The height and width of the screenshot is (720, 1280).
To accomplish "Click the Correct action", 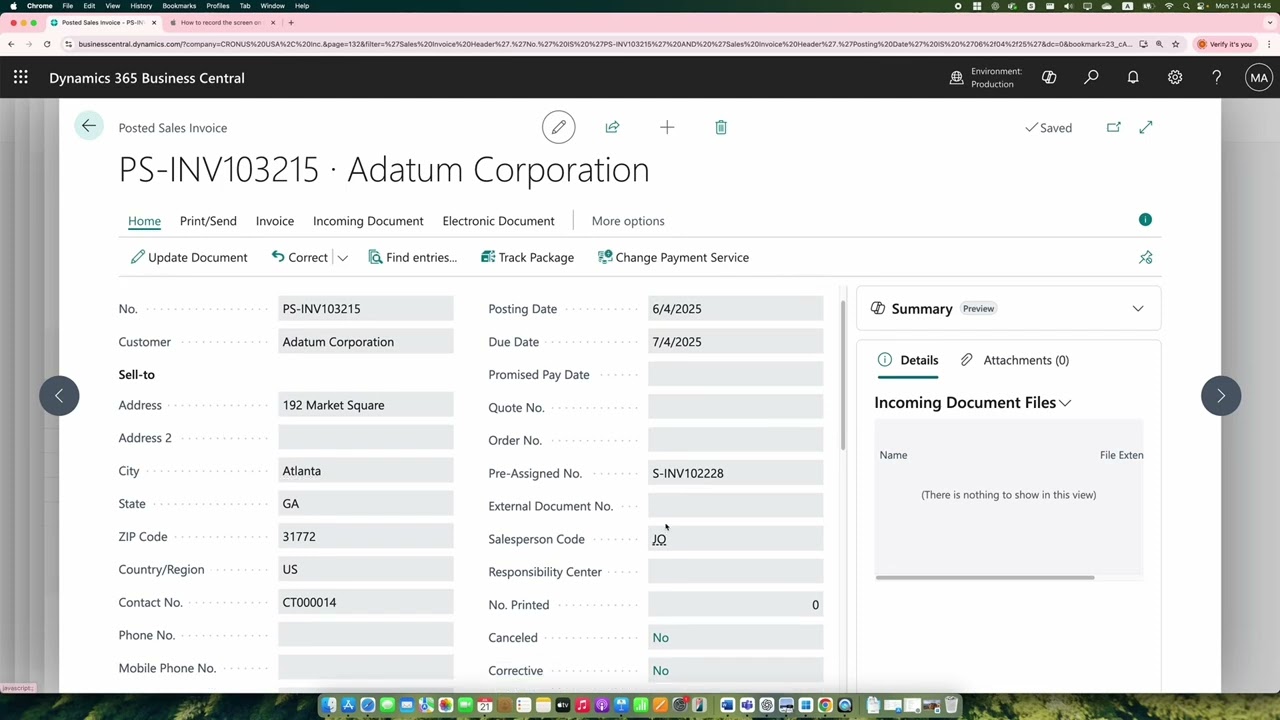I will pos(299,257).
